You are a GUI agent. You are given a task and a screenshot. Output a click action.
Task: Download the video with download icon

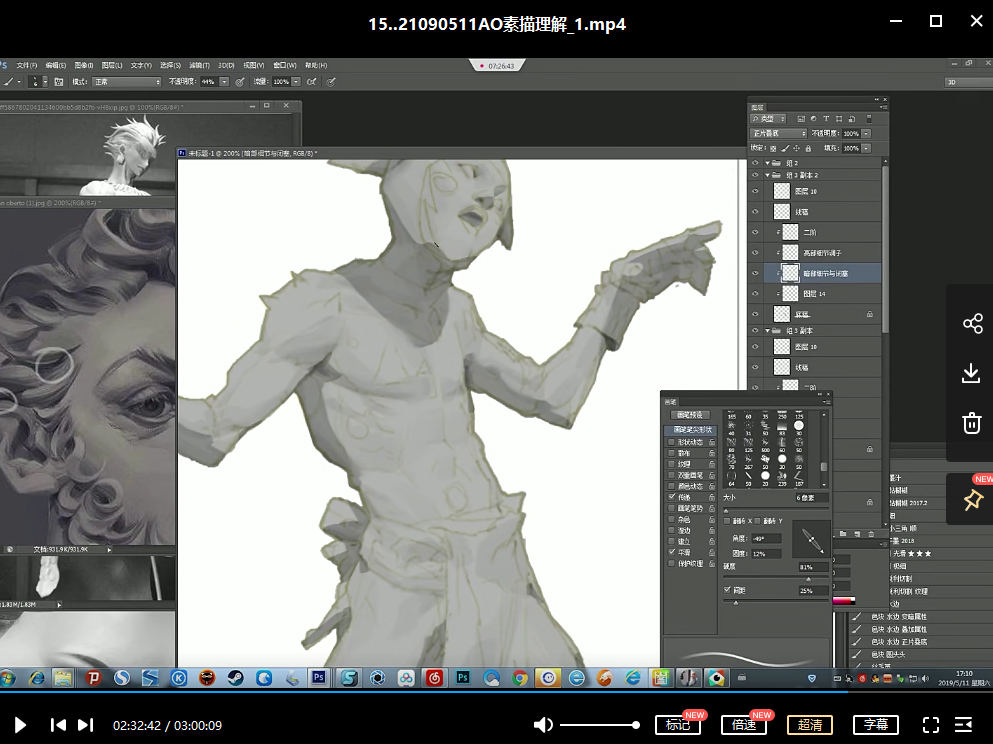971,373
